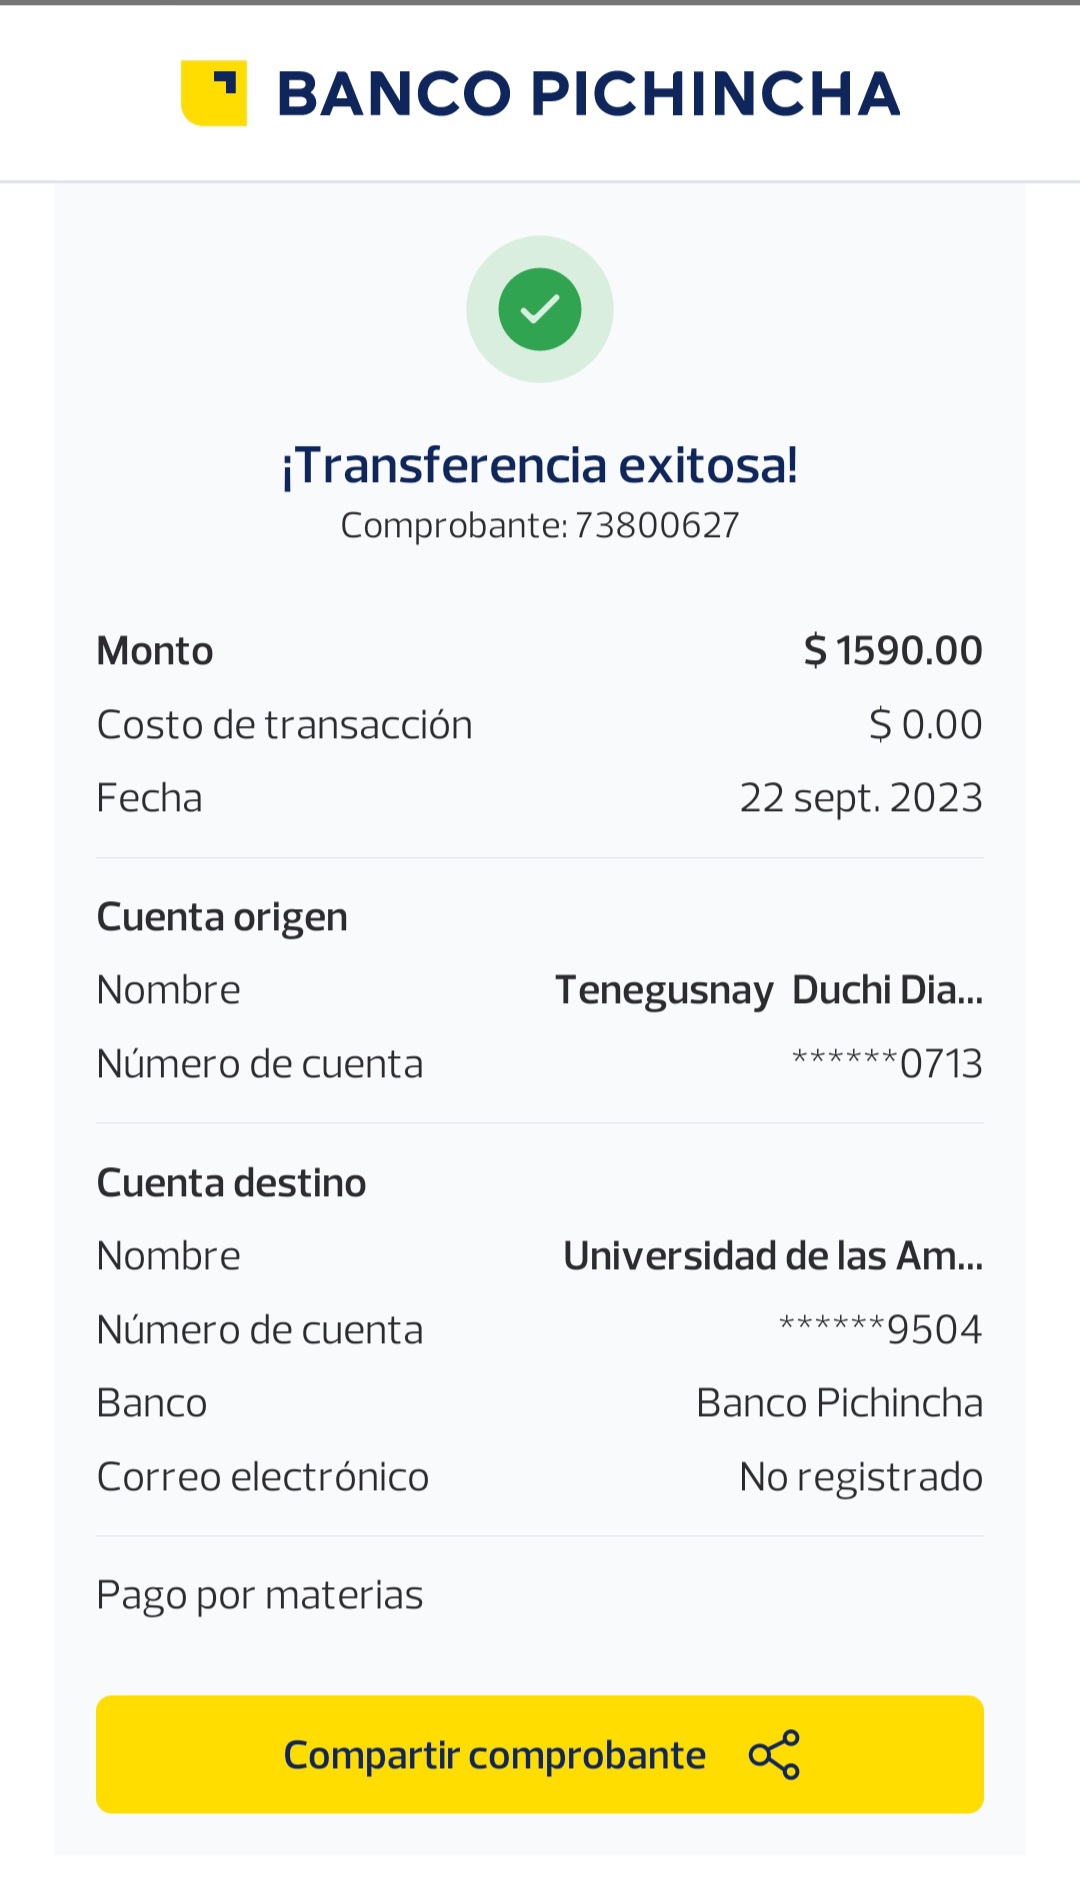Click truncated origin name Tenegusnay Duchi

[x=768, y=990]
